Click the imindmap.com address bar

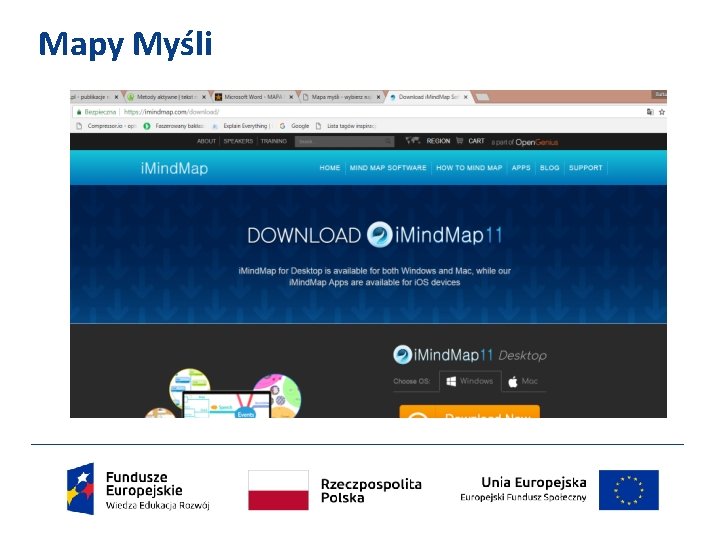[x=358, y=112]
